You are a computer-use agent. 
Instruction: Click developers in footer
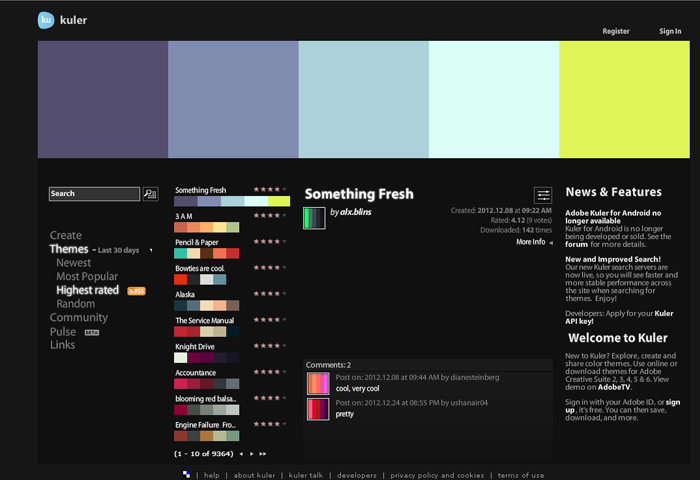[357, 475]
